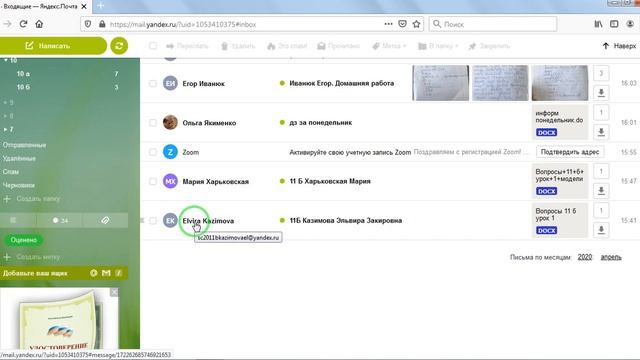Open the Черновики folder
The width and height of the screenshot is (640, 360).
tap(18, 185)
